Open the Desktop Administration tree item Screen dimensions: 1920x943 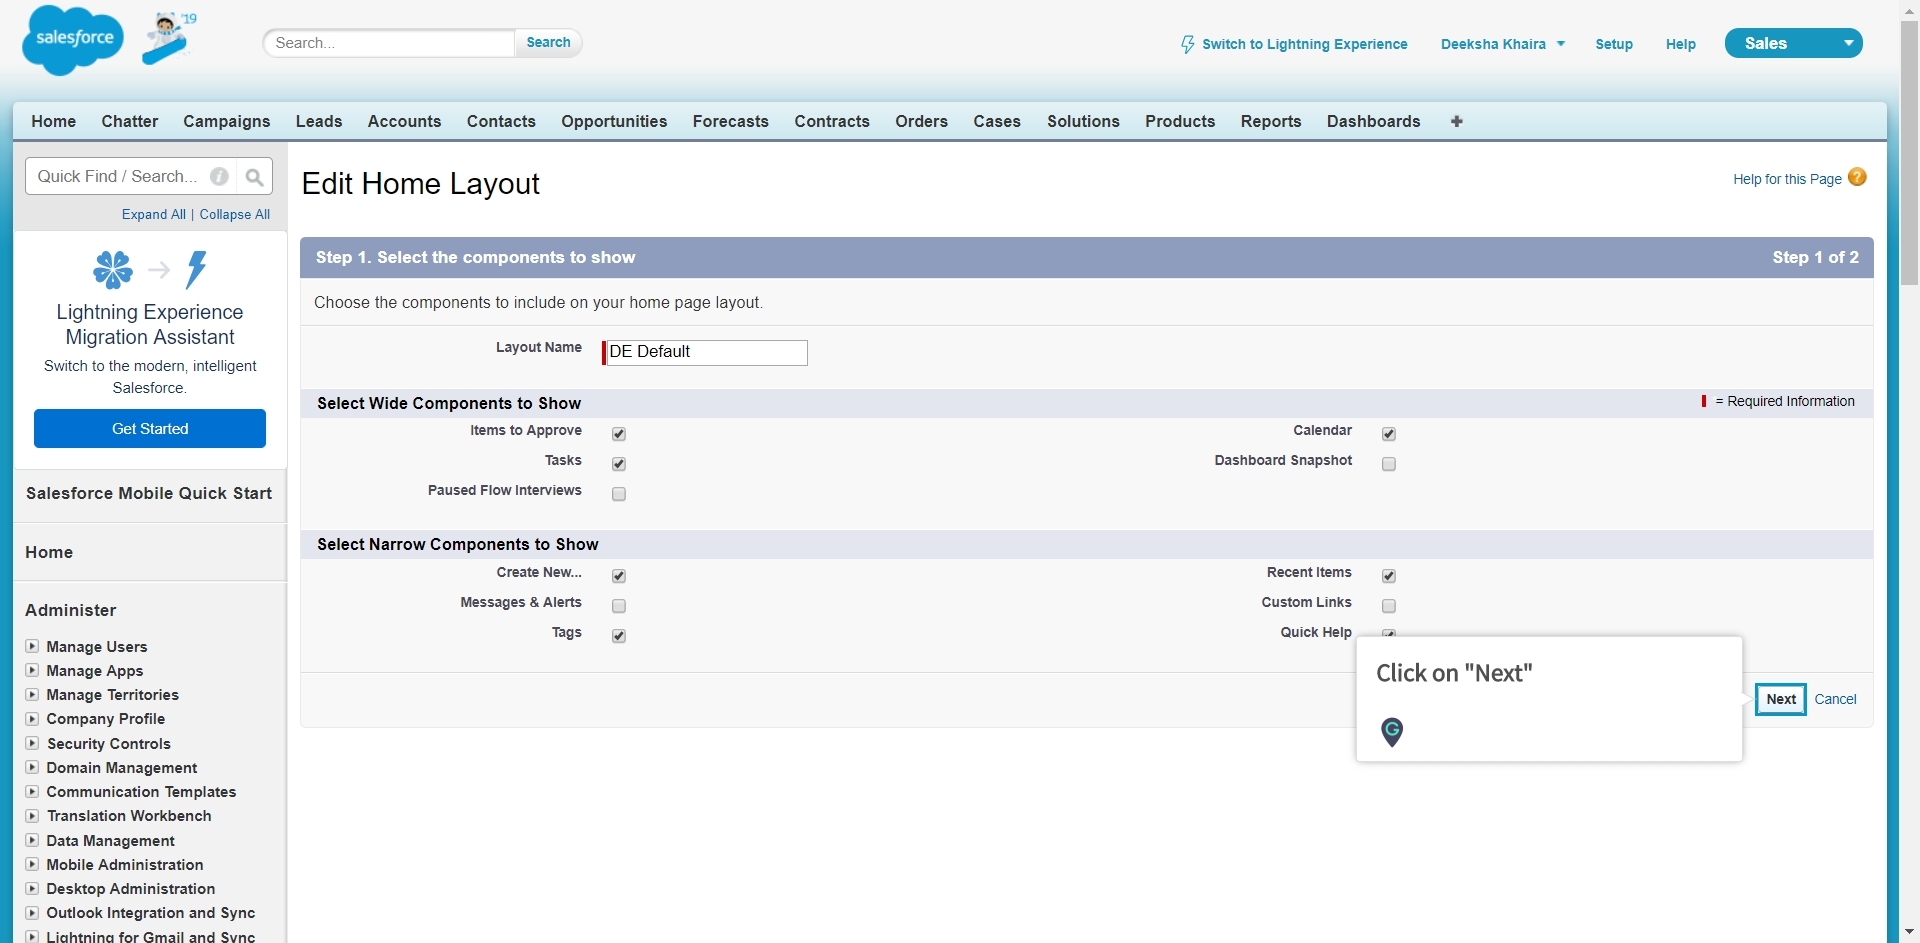[131, 888]
